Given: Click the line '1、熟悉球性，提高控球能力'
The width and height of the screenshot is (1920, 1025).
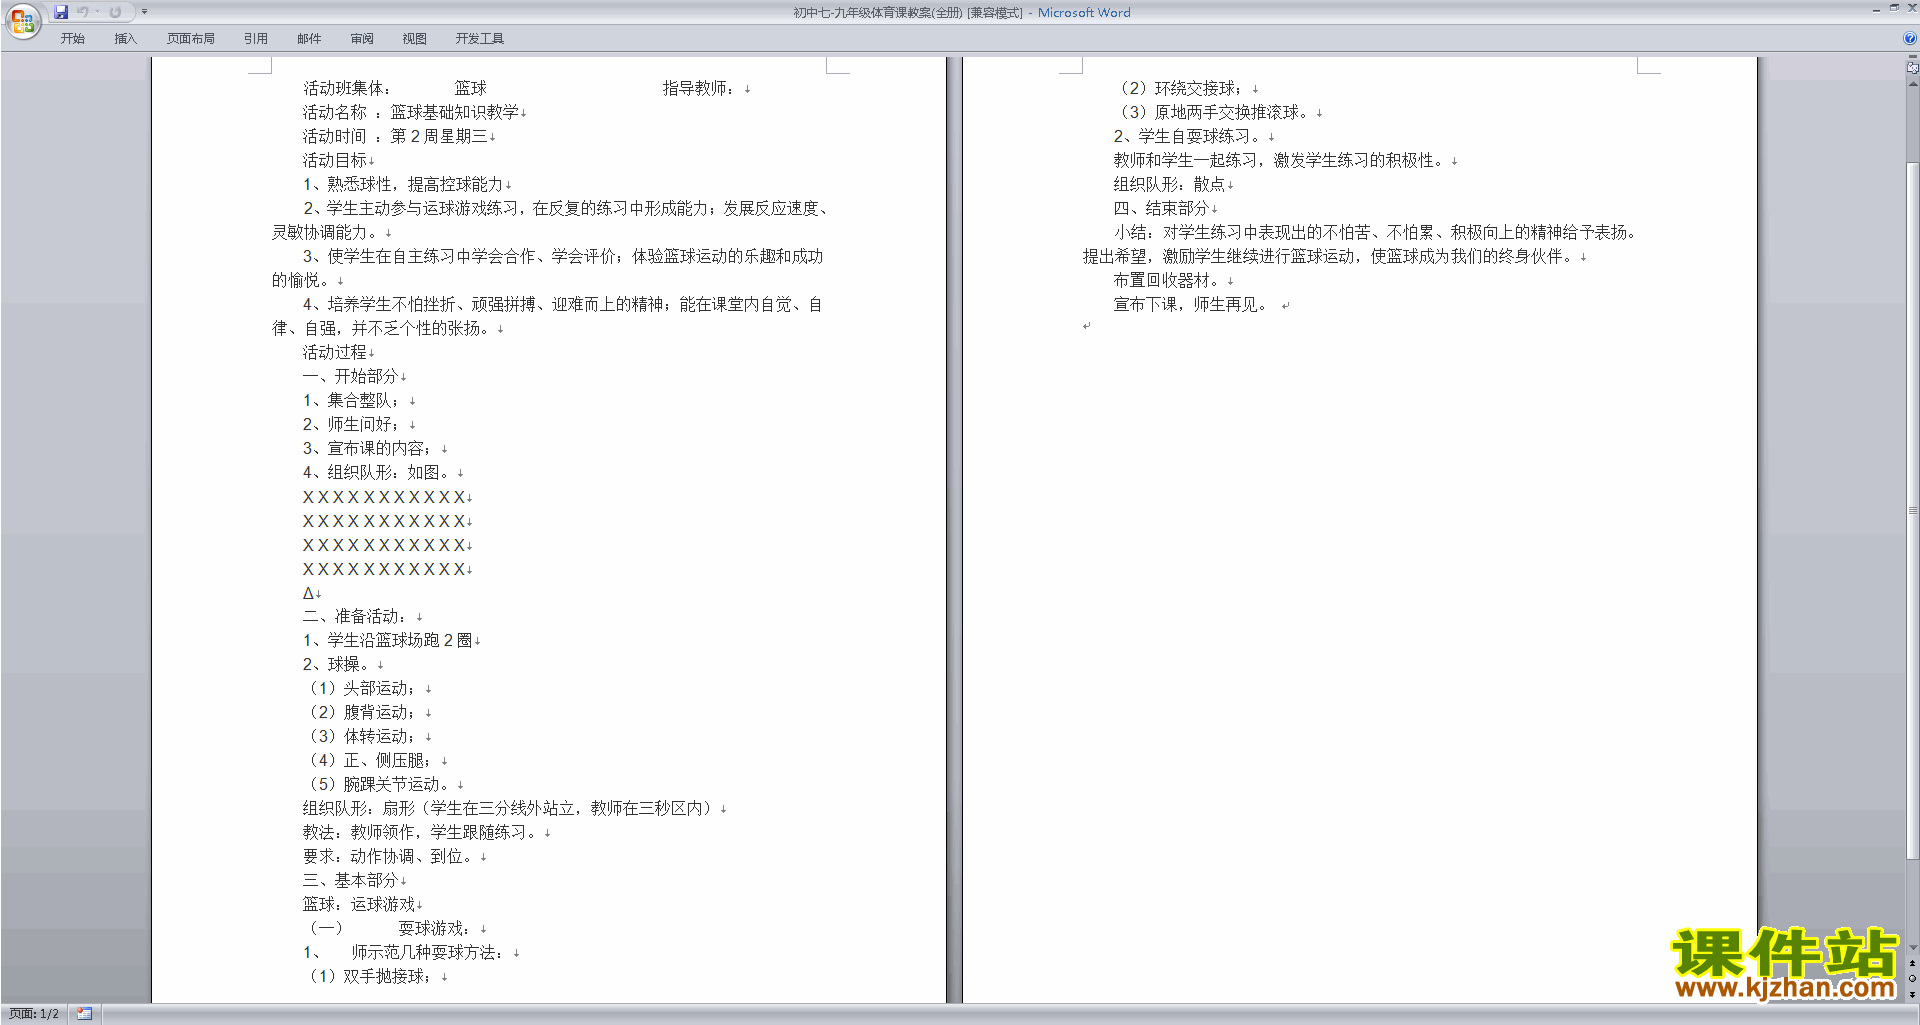Looking at the screenshot, I should pyautogui.click(x=403, y=184).
